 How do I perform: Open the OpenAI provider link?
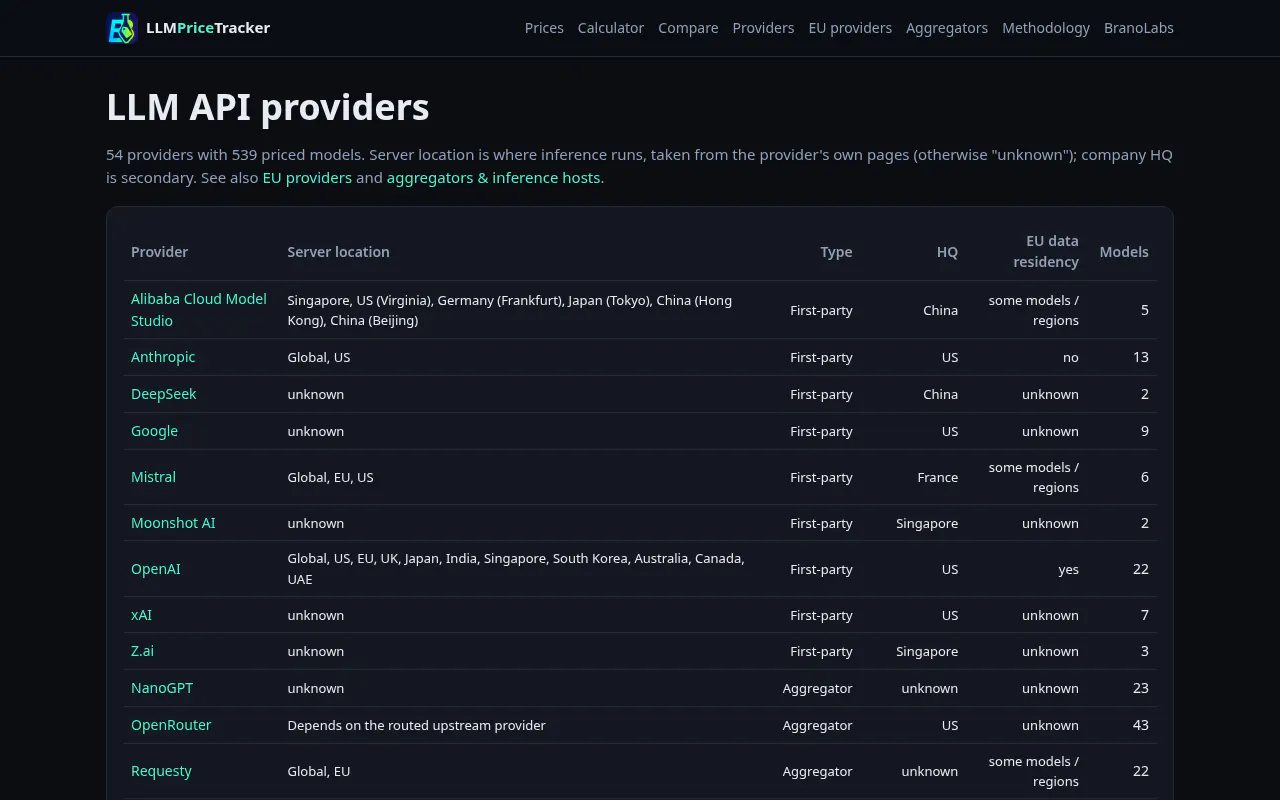[x=156, y=569]
